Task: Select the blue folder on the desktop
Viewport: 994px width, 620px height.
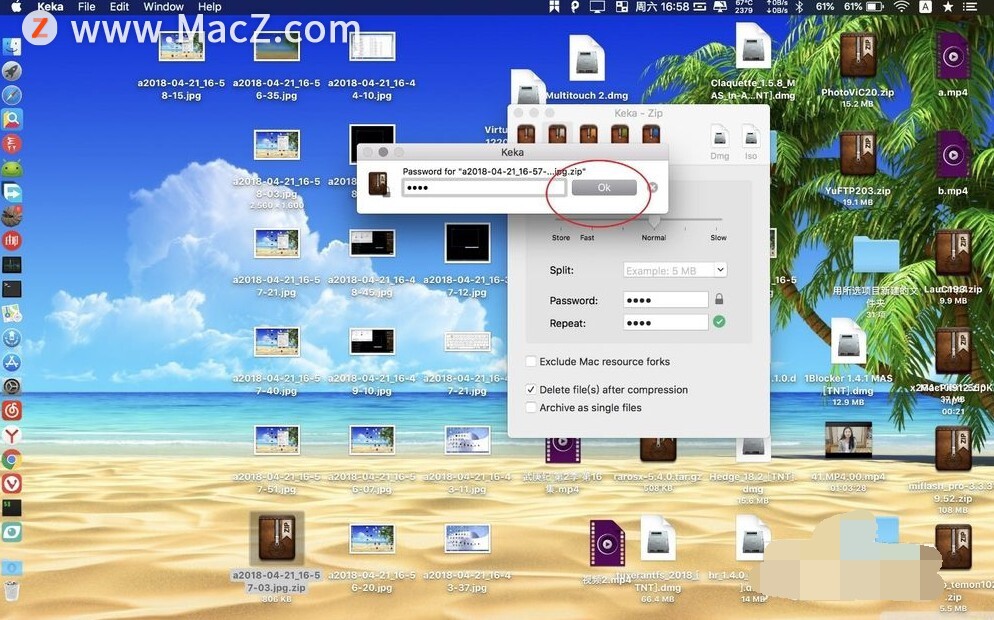Action: click(875, 255)
